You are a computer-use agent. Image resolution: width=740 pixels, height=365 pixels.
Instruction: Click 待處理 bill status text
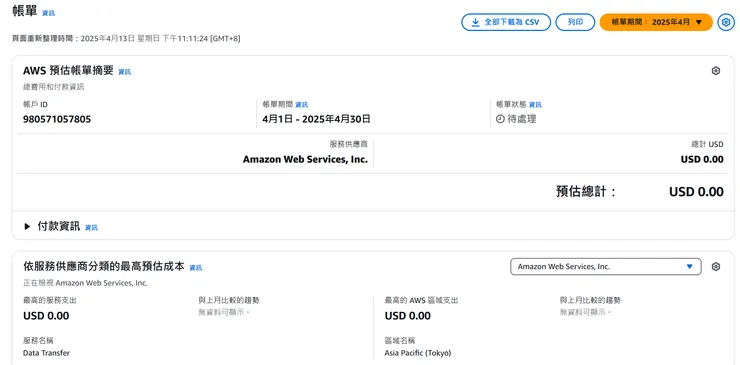point(521,119)
